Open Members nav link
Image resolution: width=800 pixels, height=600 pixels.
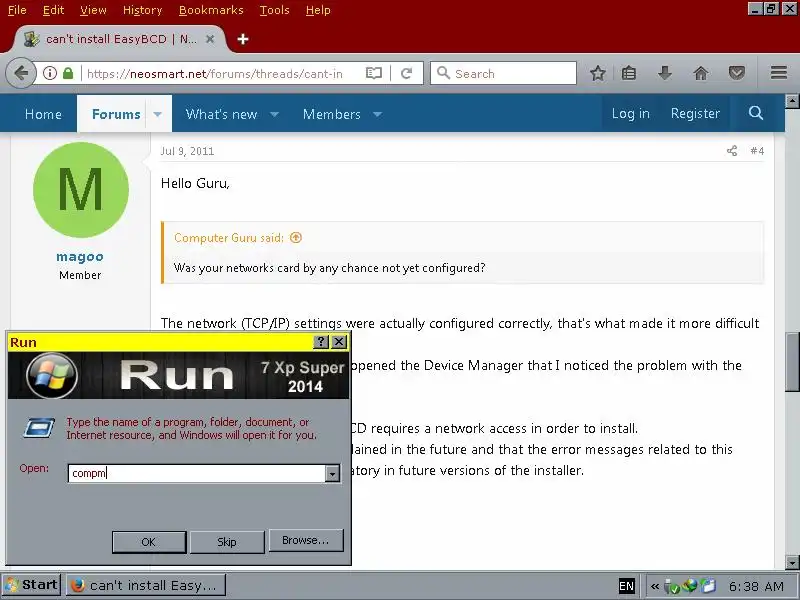point(332,114)
